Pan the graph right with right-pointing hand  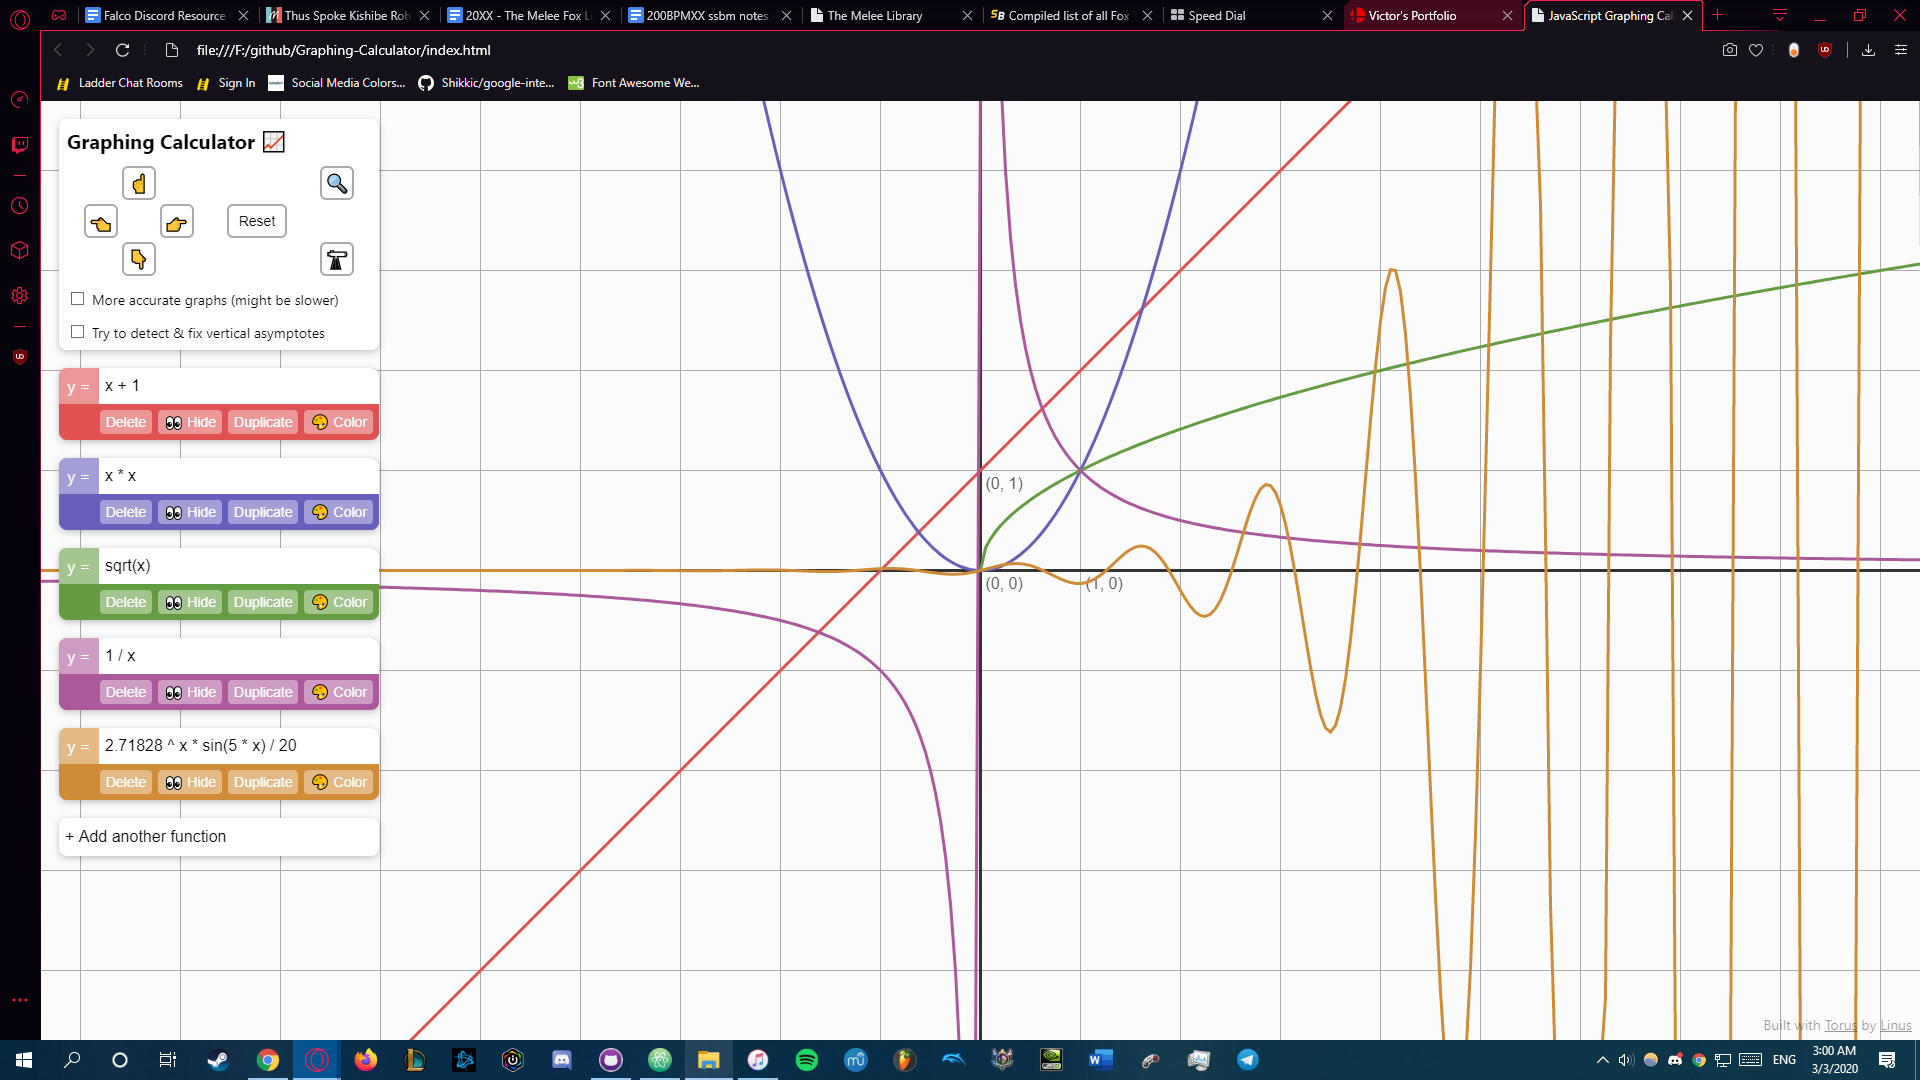pos(177,222)
